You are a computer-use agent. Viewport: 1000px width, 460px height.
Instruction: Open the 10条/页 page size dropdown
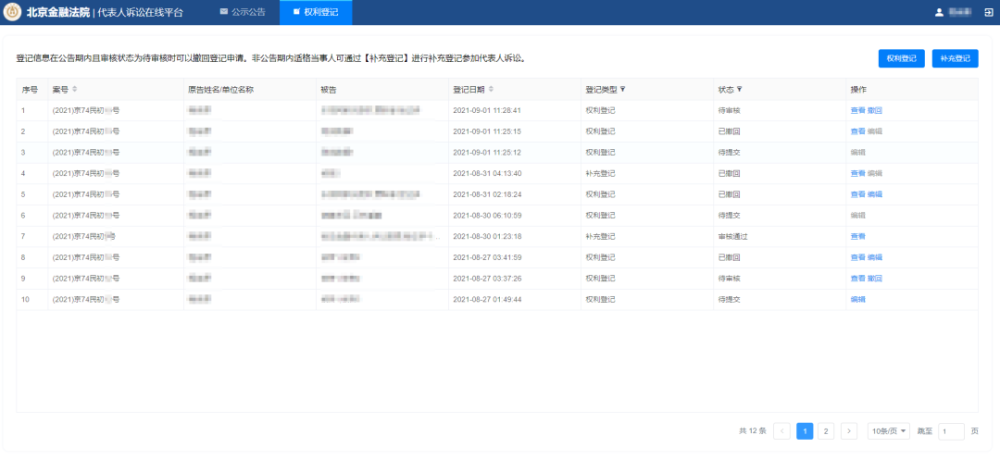pyautogui.click(x=888, y=431)
